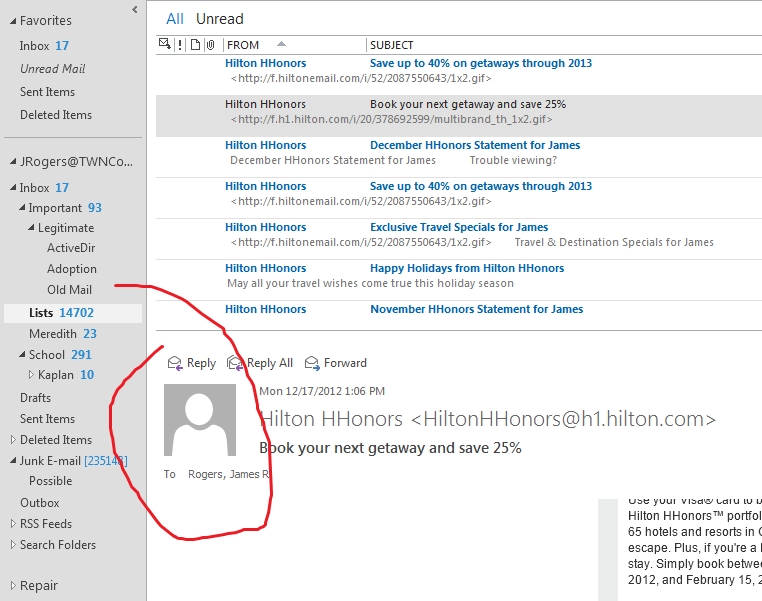
Task: Select the Lists 14702 folder
Action: coord(73,313)
